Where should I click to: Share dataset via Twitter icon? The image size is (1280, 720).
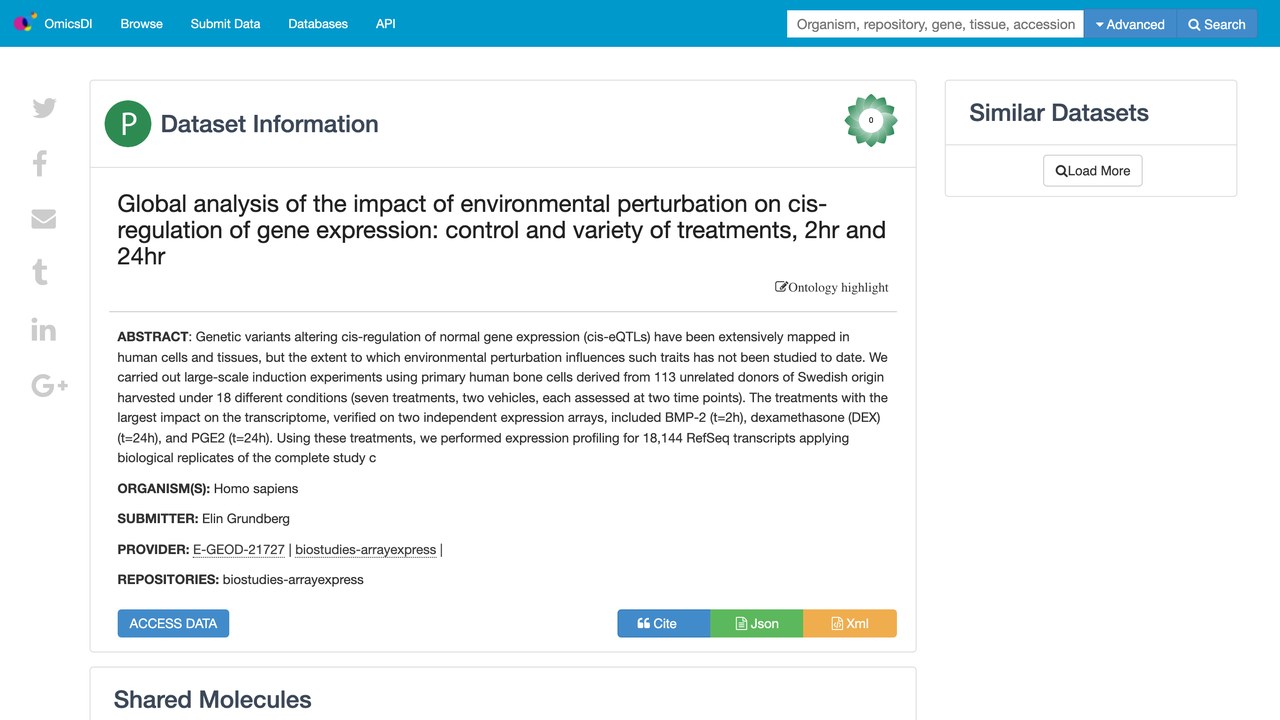pyautogui.click(x=44, y=108)
